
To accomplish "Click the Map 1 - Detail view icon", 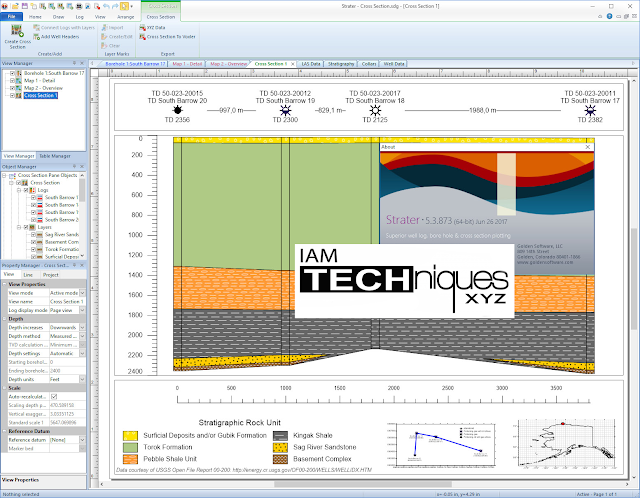I will coord(19,80).
